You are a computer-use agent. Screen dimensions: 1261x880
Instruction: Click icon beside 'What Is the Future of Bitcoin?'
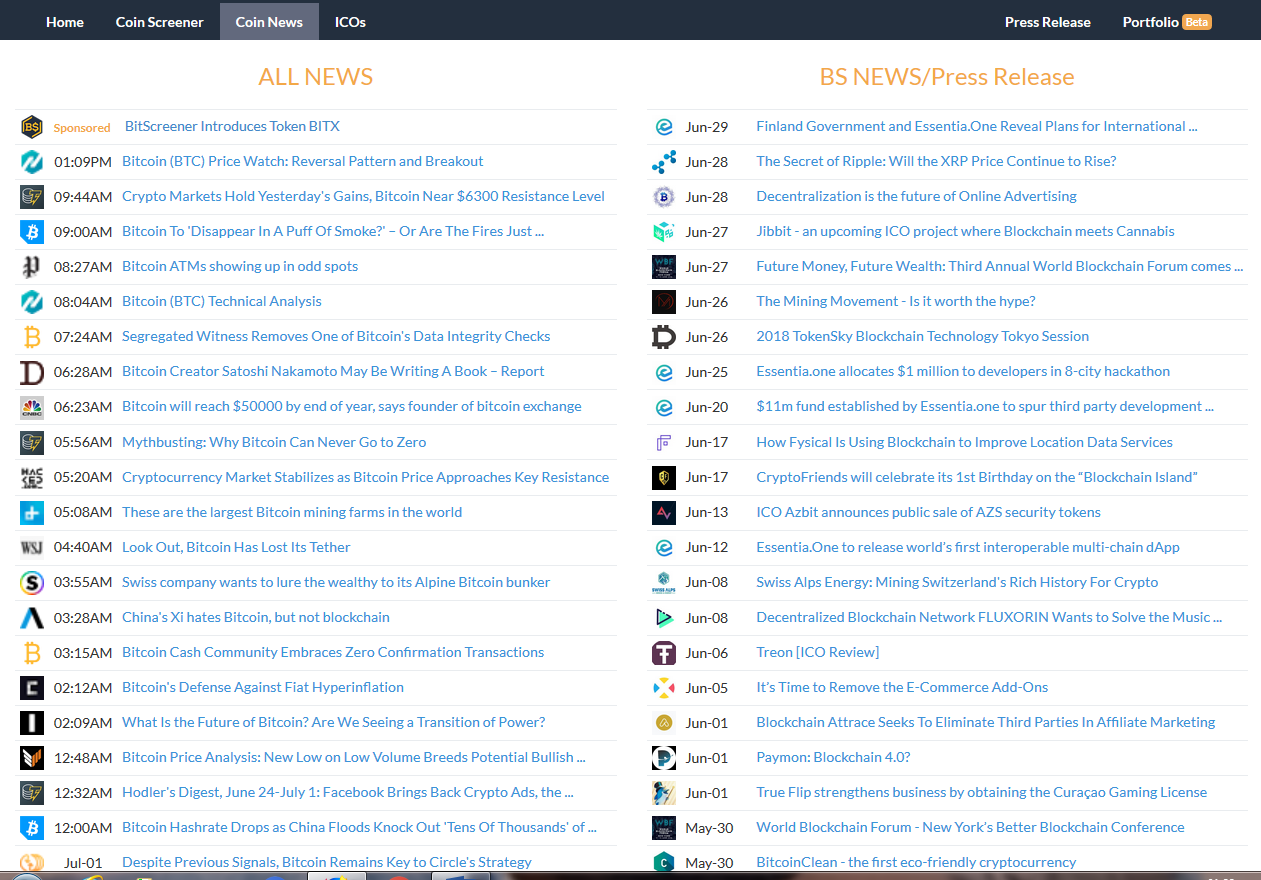32,723
